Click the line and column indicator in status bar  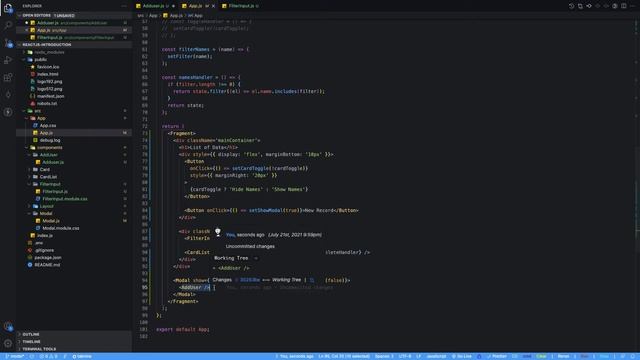[x=344, y=356]
